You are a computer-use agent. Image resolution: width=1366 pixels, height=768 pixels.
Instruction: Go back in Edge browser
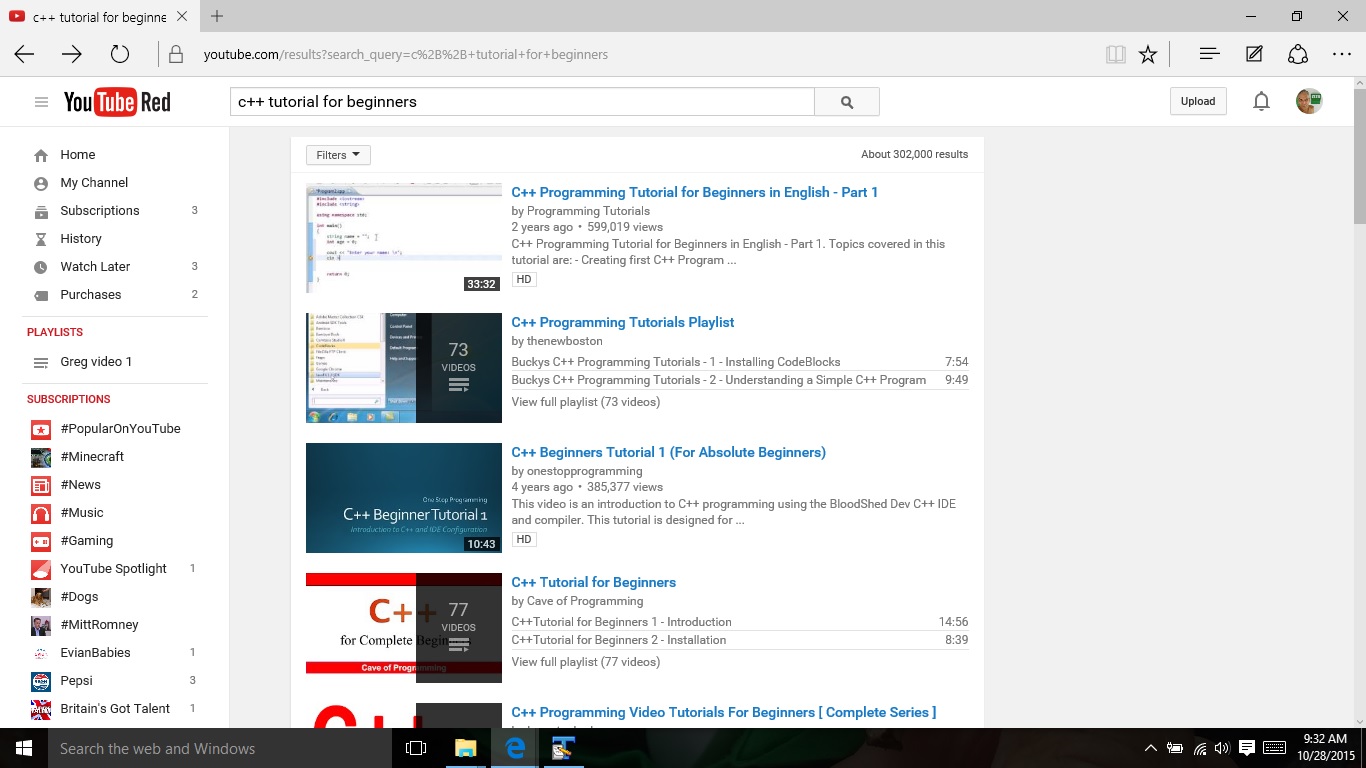(25, 54)
